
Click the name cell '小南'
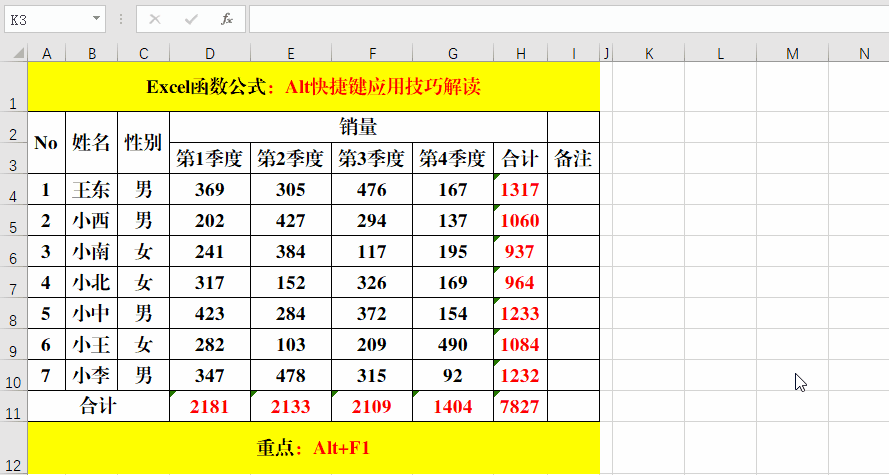click(92, 251)
